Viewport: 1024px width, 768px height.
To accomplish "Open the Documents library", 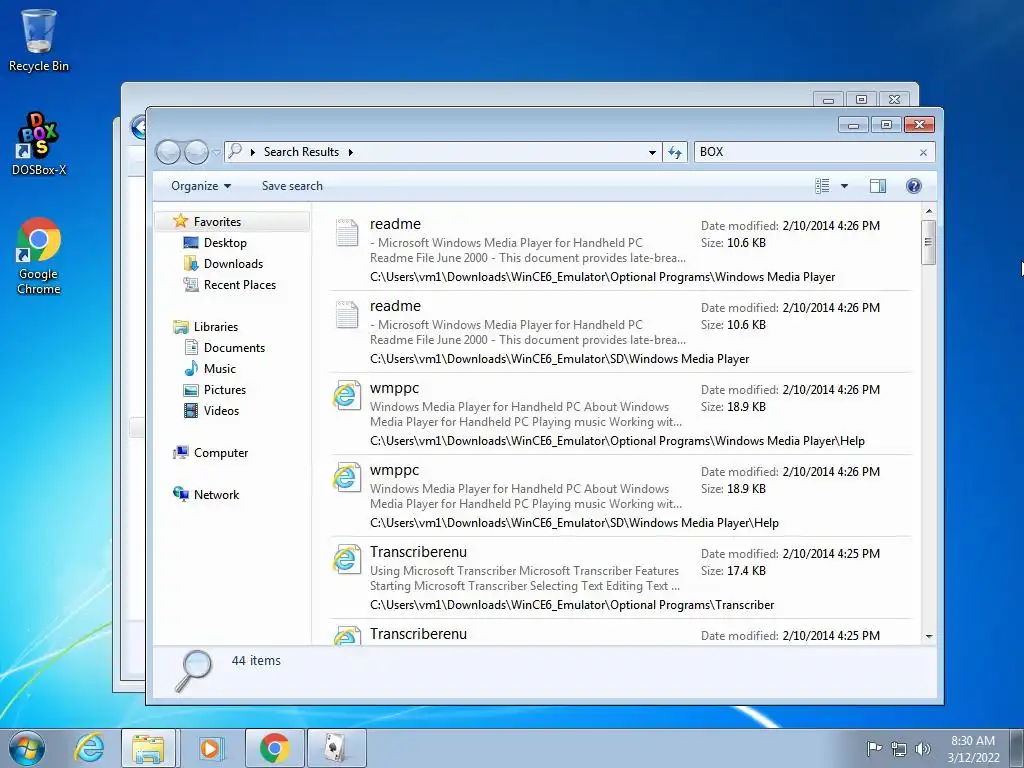I will click(x=234, y=347).
